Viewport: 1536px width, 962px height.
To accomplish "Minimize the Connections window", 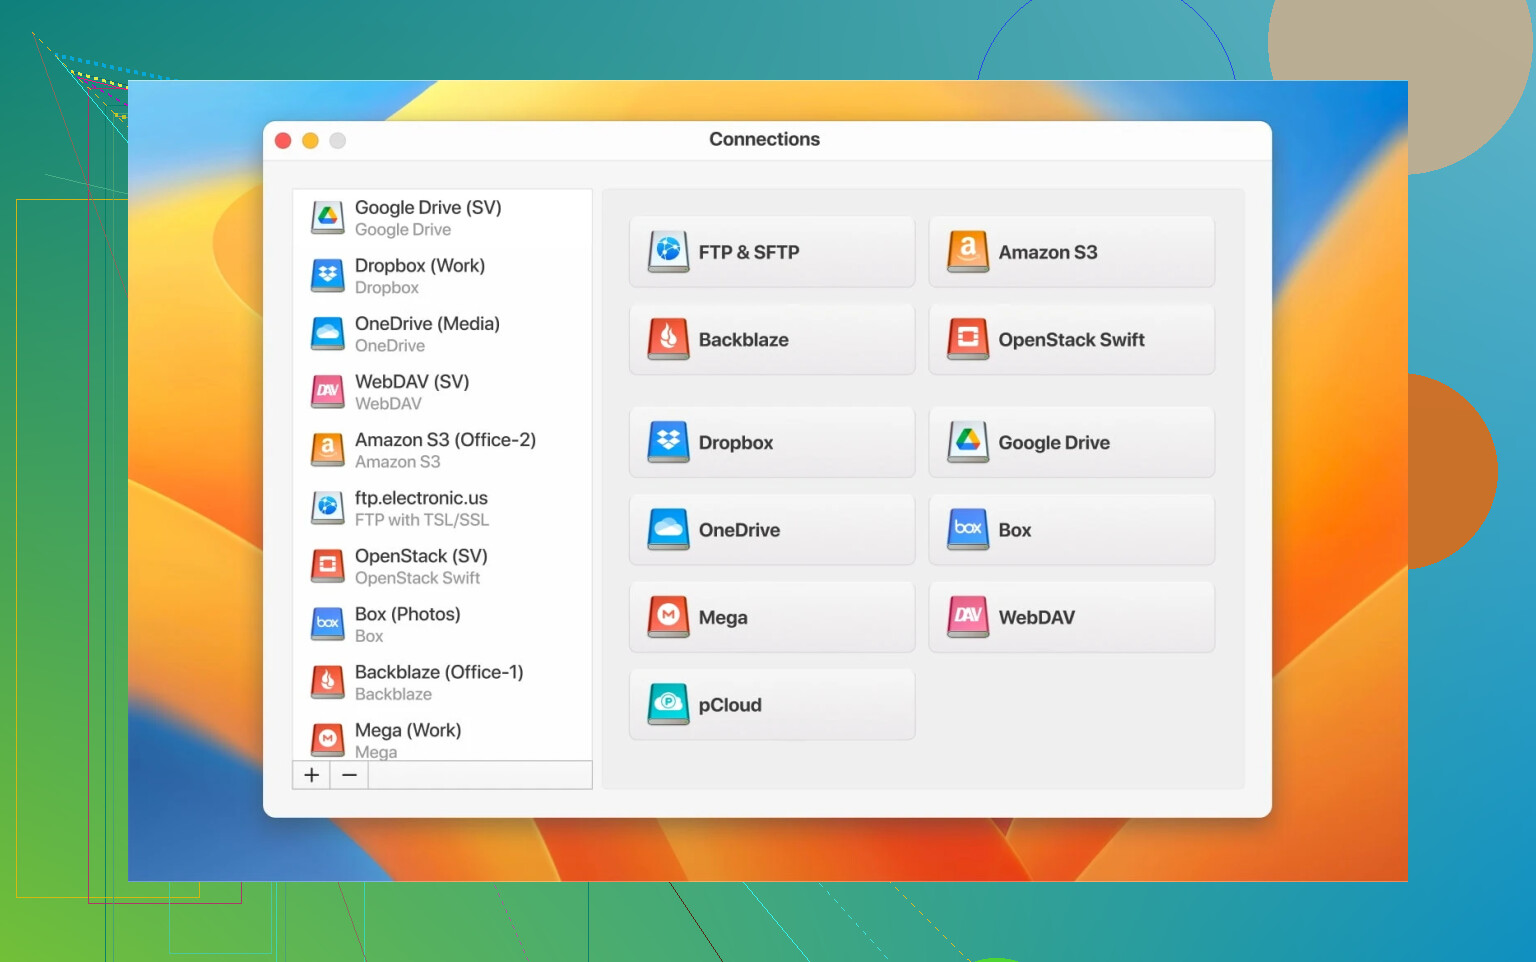I will 310,141.
